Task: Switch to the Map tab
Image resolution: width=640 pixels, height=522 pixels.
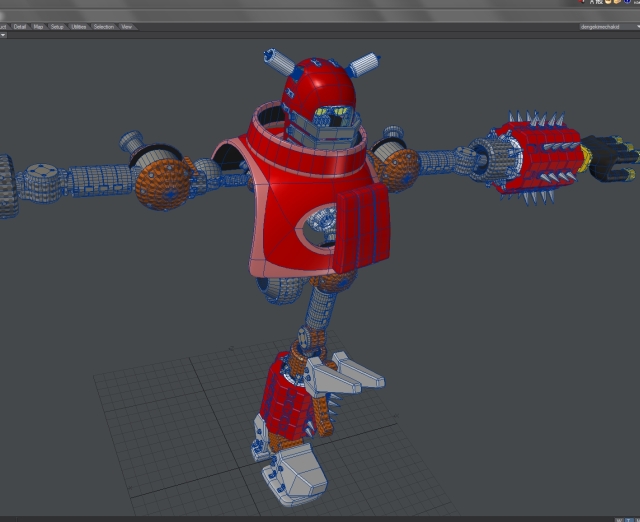Action: (38, 26)
